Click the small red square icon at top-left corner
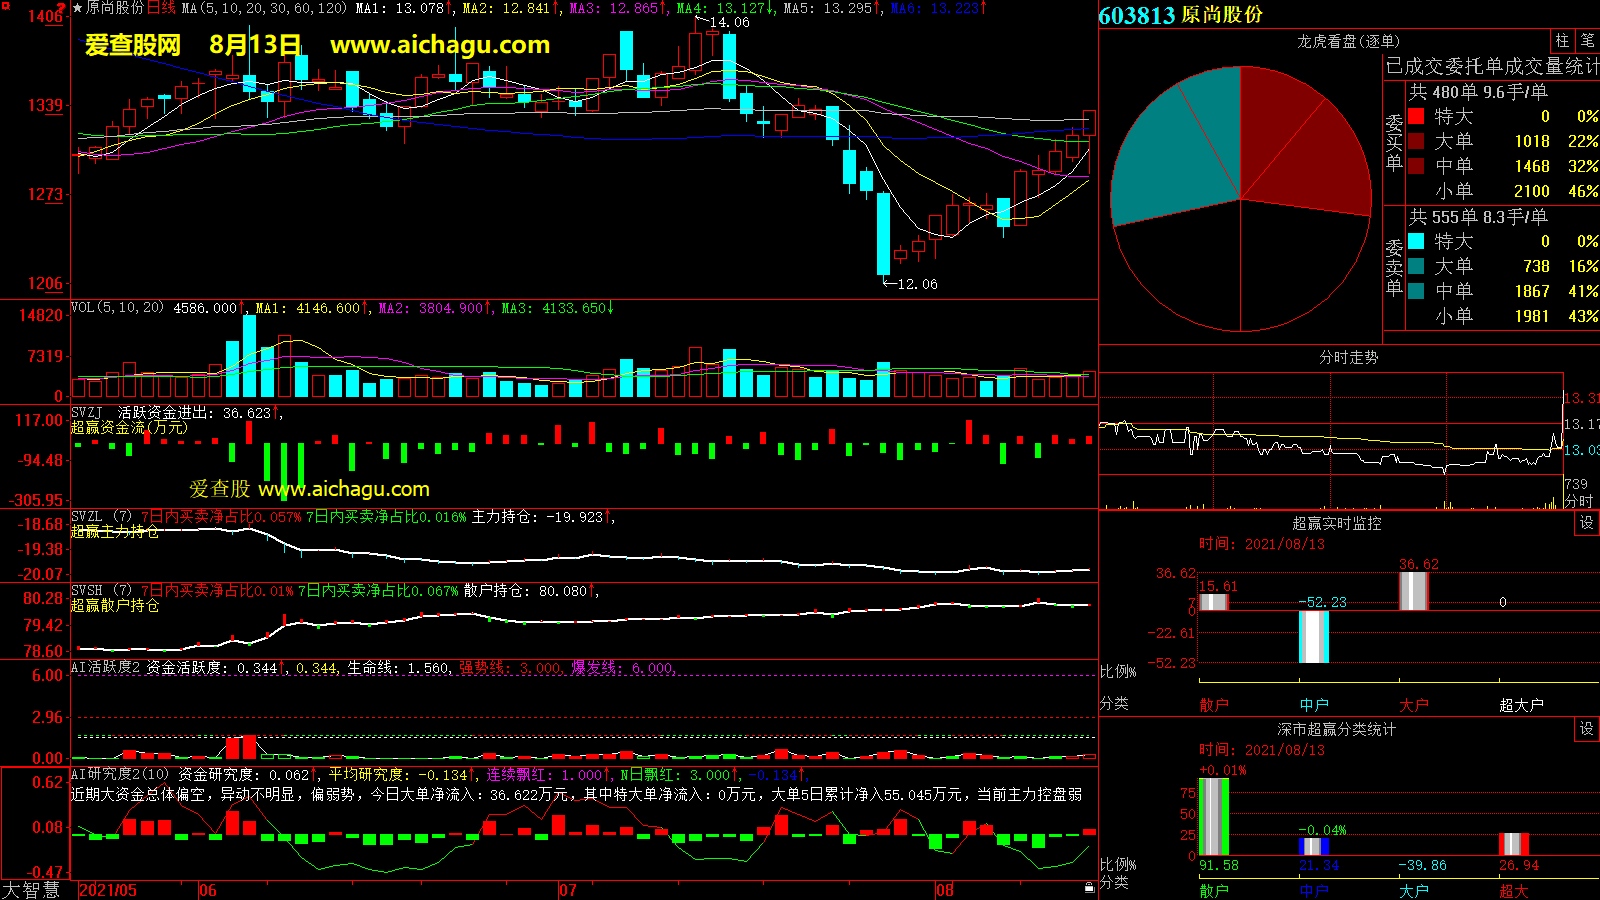 click(x=5, y=6)
